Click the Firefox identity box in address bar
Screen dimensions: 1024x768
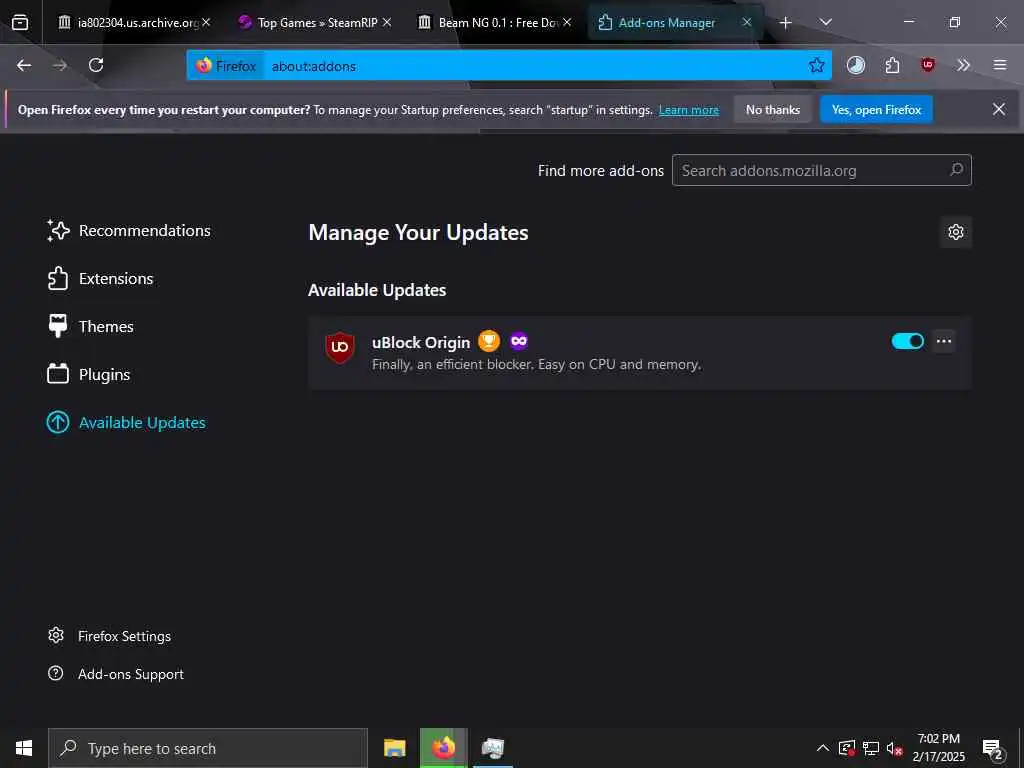point(226,66)
